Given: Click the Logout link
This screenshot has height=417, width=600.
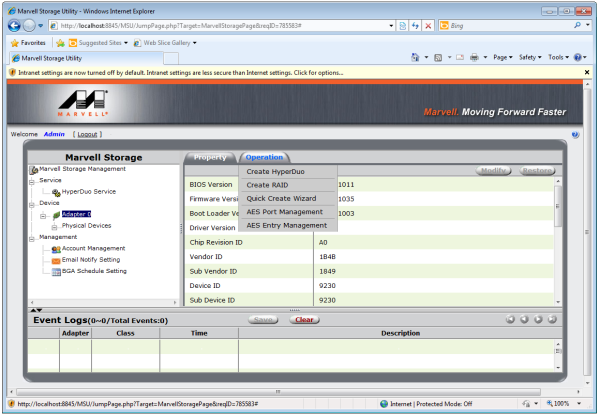Looking at the screenshot, I should (87, 134).
